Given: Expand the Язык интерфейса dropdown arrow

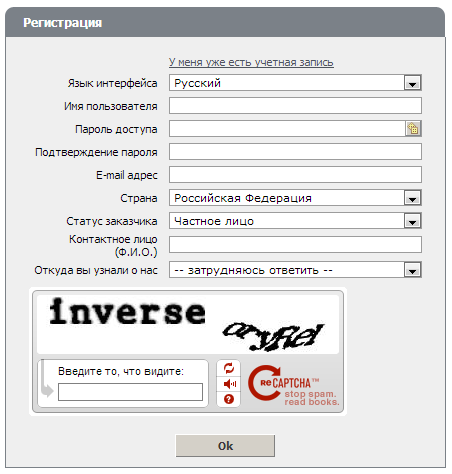Looking at the screenshot, I should (412, 83).
